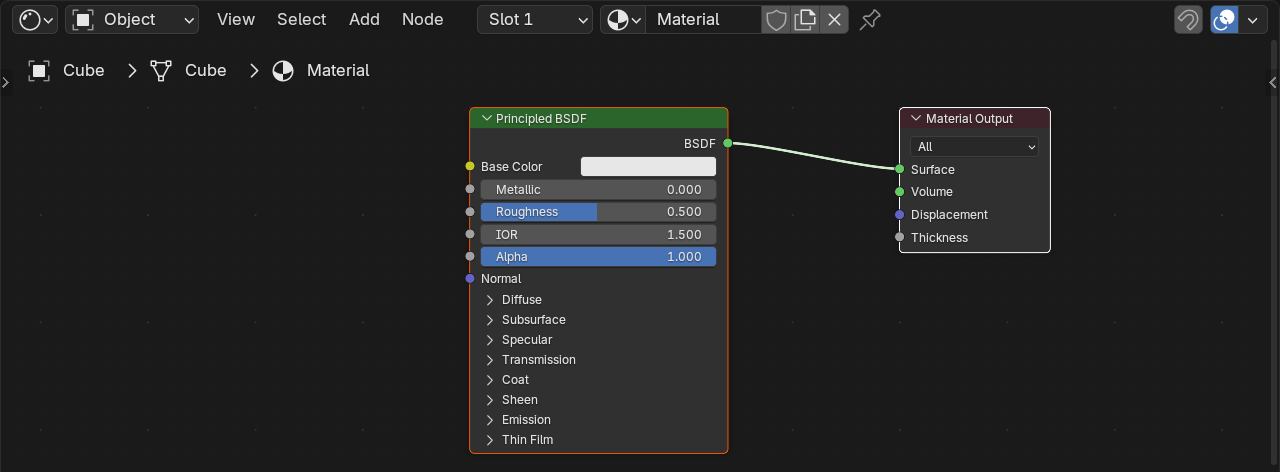Click the Metallic input socket
The image size is (1280, 472).
(x=470, y=189)
